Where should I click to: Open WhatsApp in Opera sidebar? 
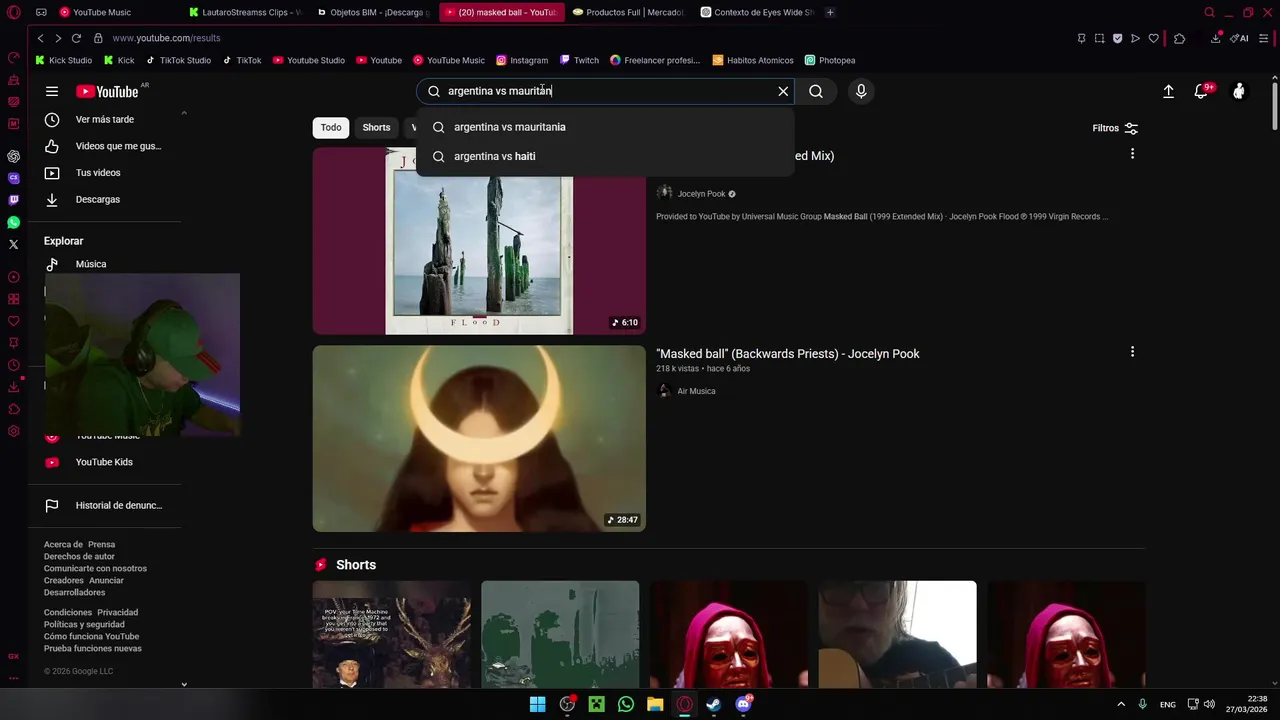[14, 222]
